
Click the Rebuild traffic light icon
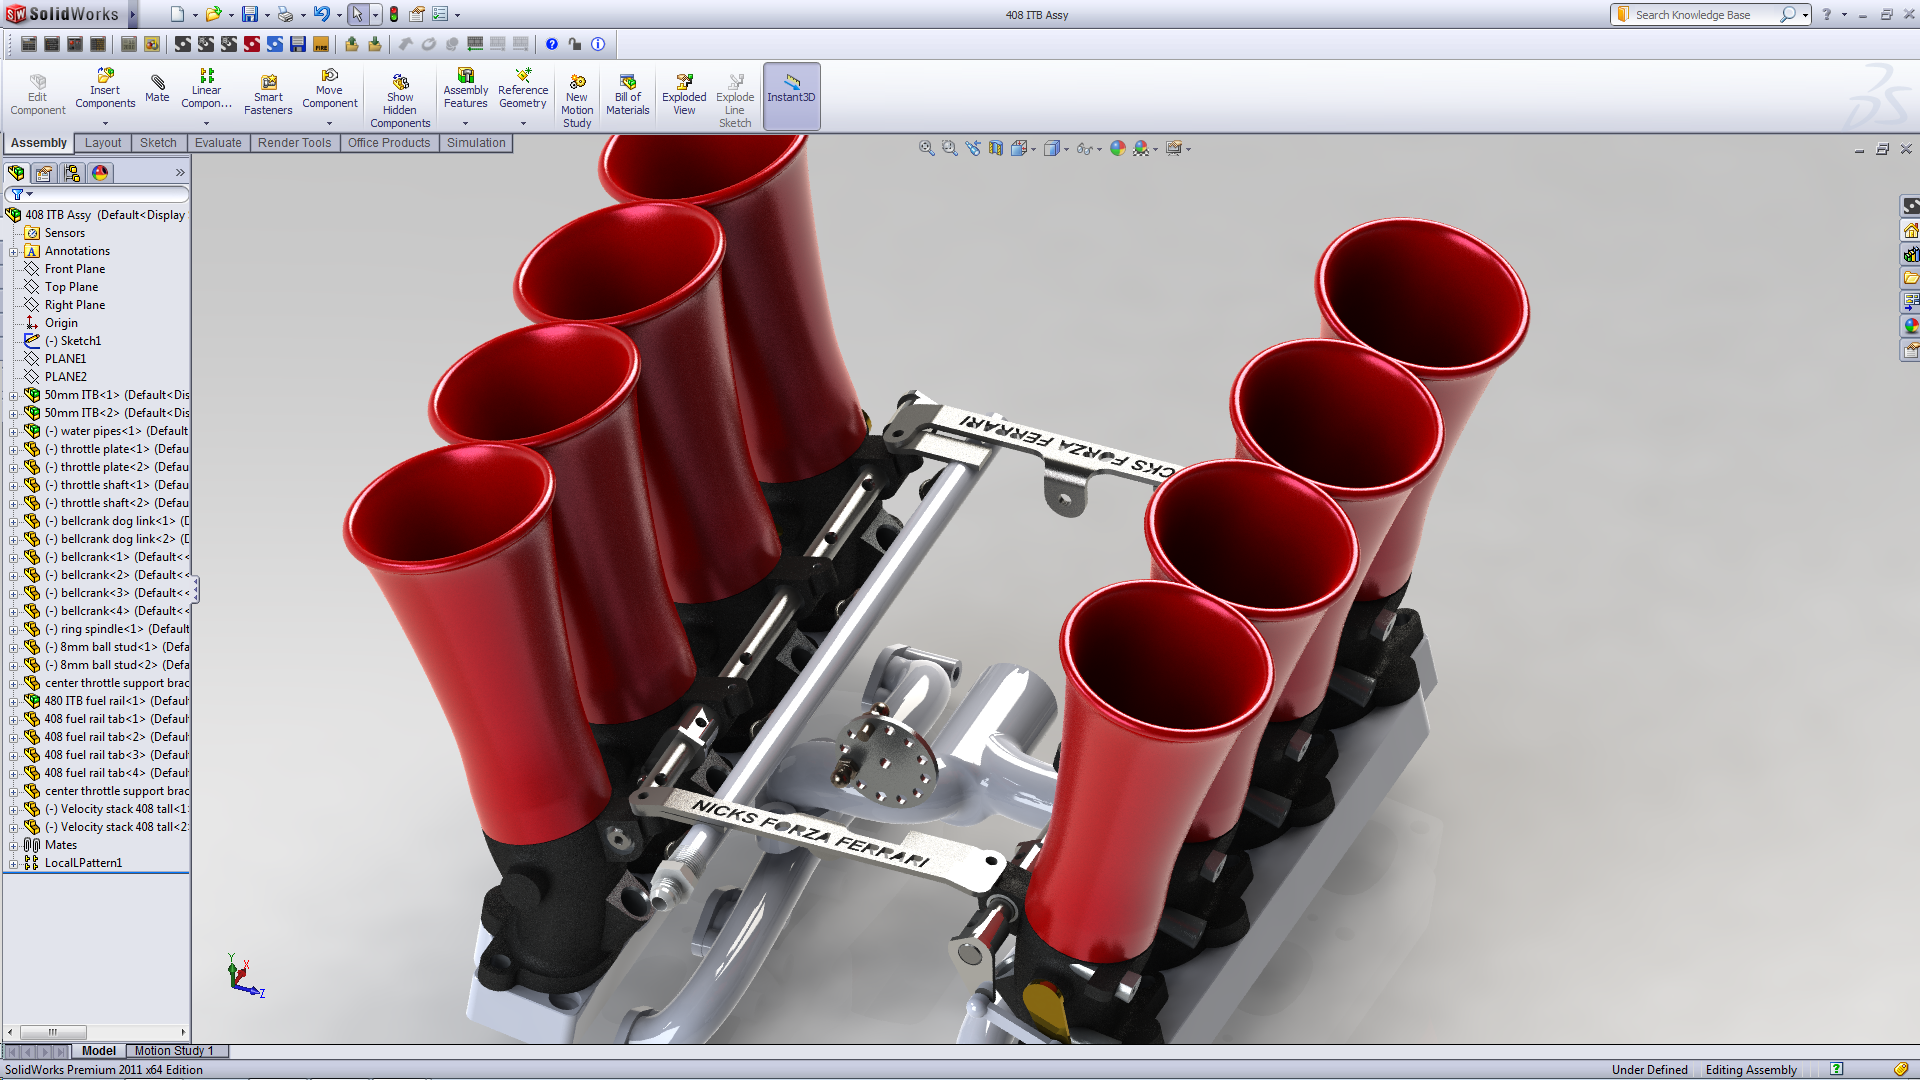(x=394, y=14)
